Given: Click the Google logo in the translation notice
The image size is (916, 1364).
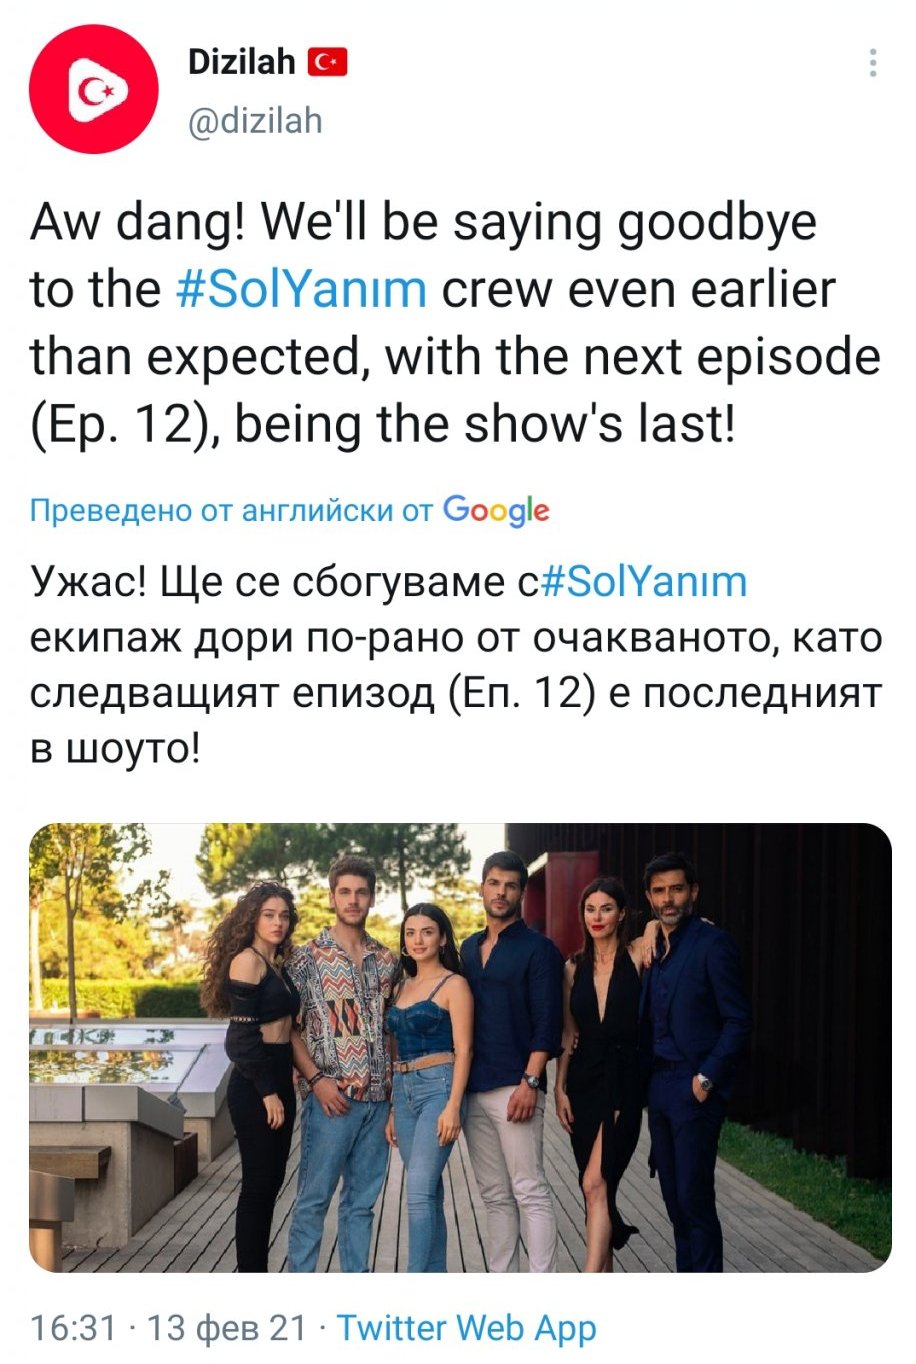Looking at the screenshot, I should click(496, 510).
